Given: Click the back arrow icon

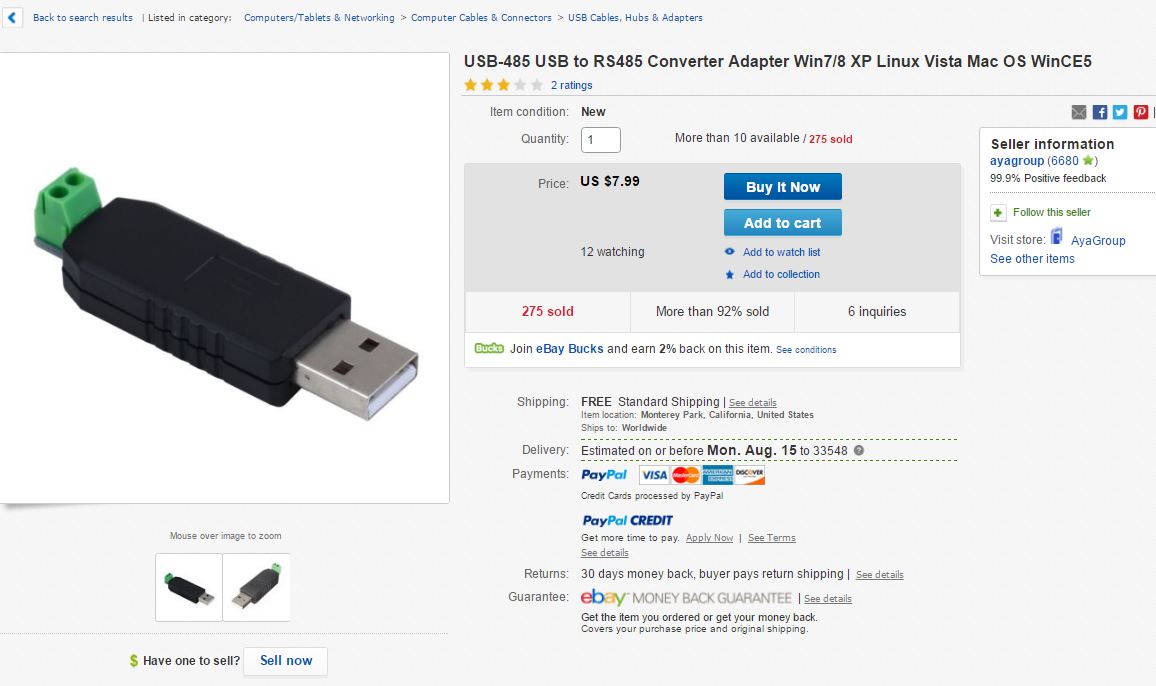Looking at the screenshot, I should click(x=12, y=17).
